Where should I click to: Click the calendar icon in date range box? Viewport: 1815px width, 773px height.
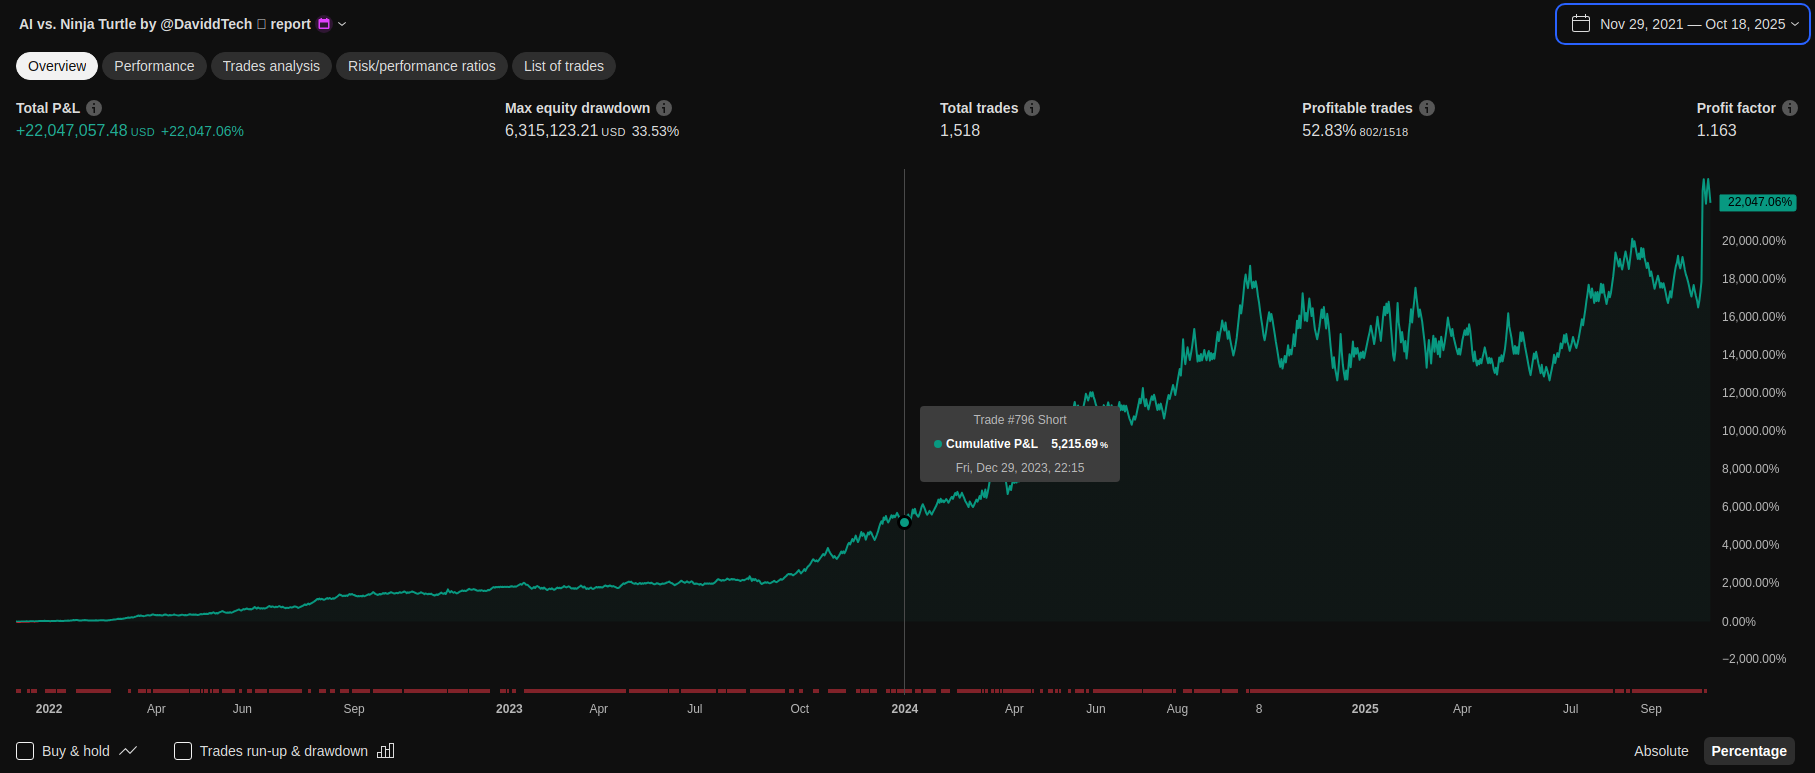1581,24
